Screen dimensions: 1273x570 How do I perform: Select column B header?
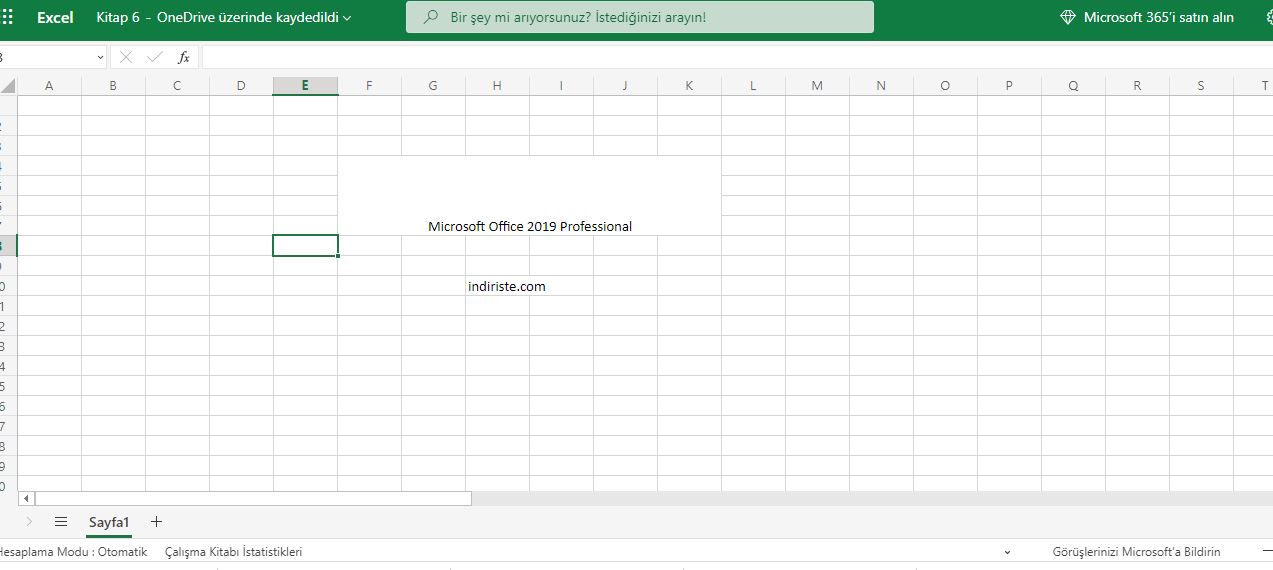click(113, 86)
